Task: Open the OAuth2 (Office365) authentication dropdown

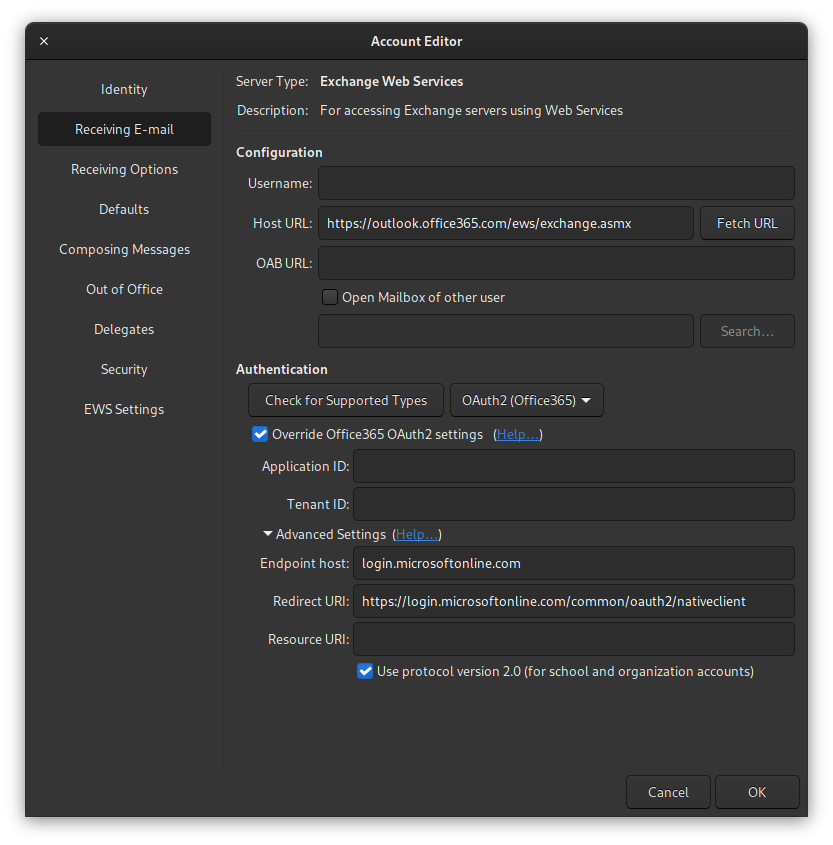Action: click(526, 400)
